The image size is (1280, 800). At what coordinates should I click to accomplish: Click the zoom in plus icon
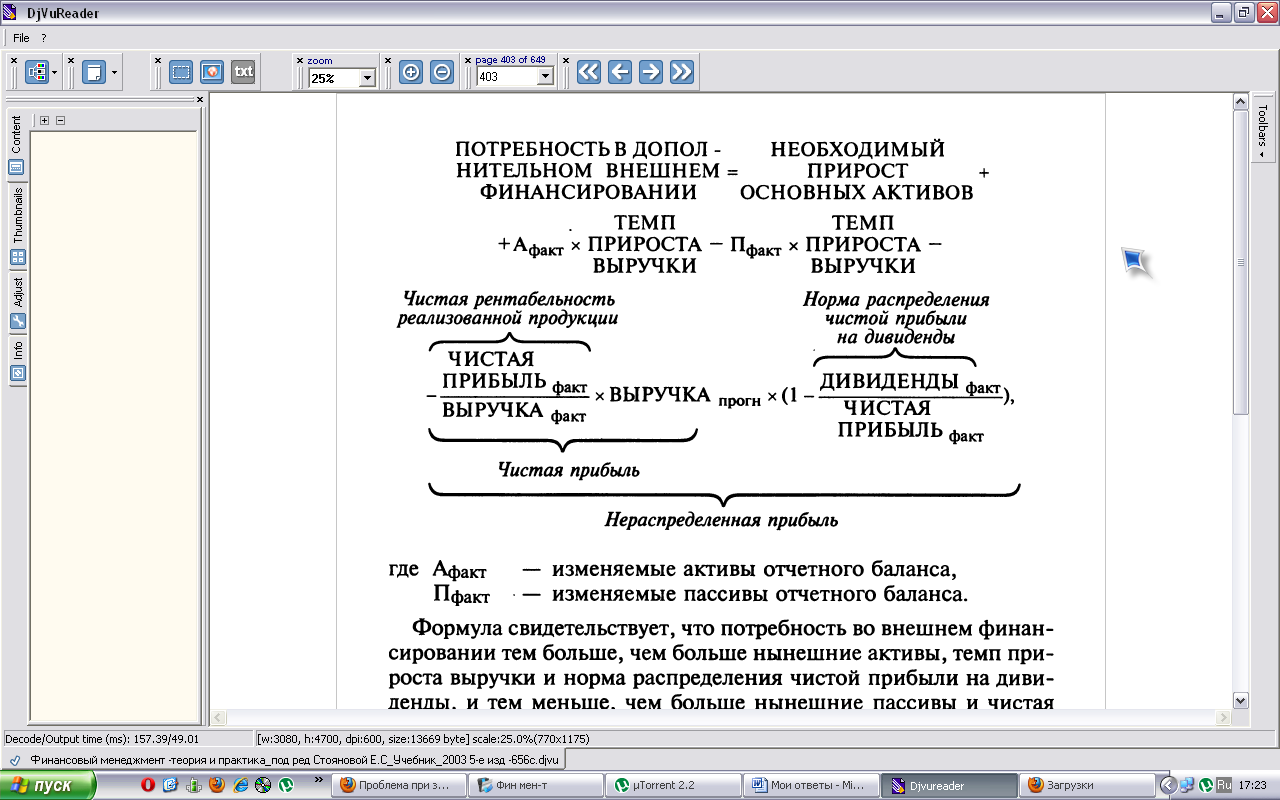tap(411, 72)
